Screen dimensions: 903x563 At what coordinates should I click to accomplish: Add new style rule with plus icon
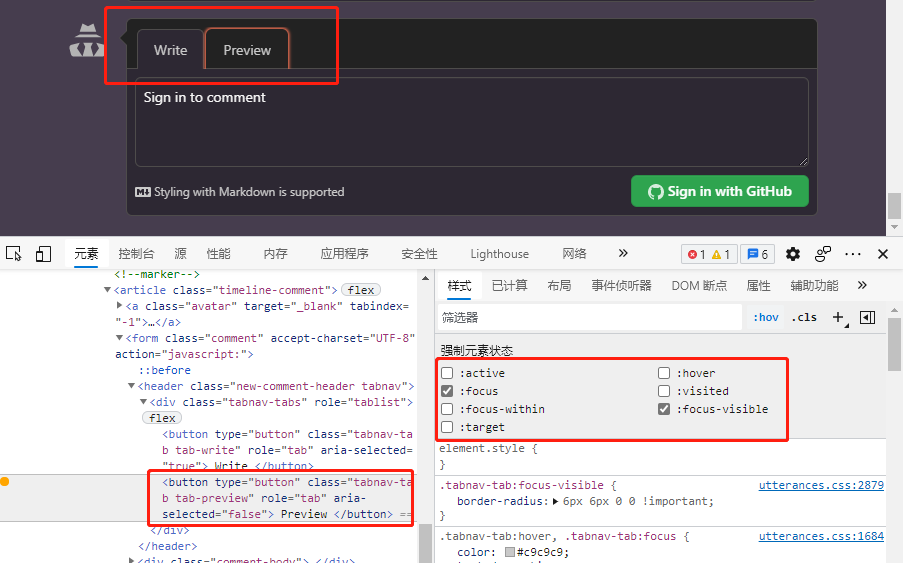[838, 317]
